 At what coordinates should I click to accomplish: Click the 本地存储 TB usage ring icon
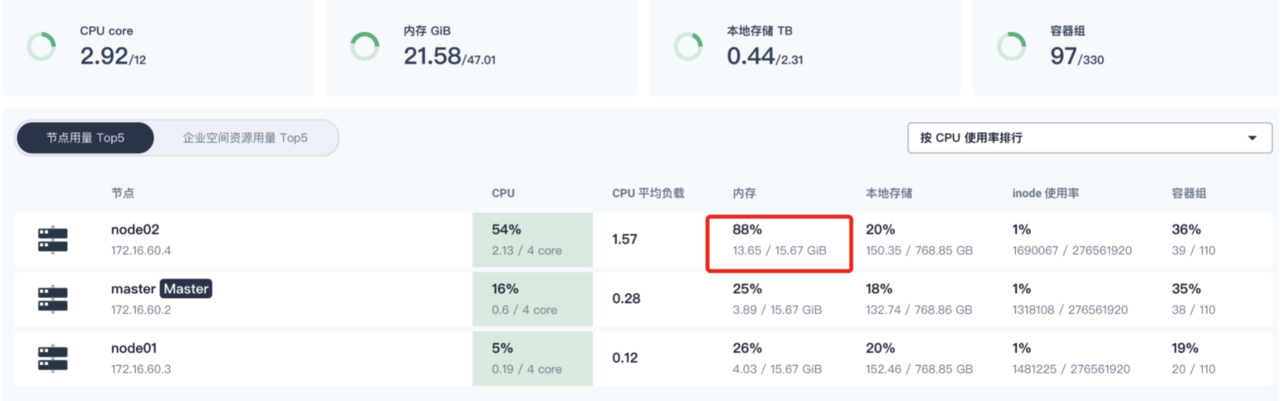click(688, 46)
